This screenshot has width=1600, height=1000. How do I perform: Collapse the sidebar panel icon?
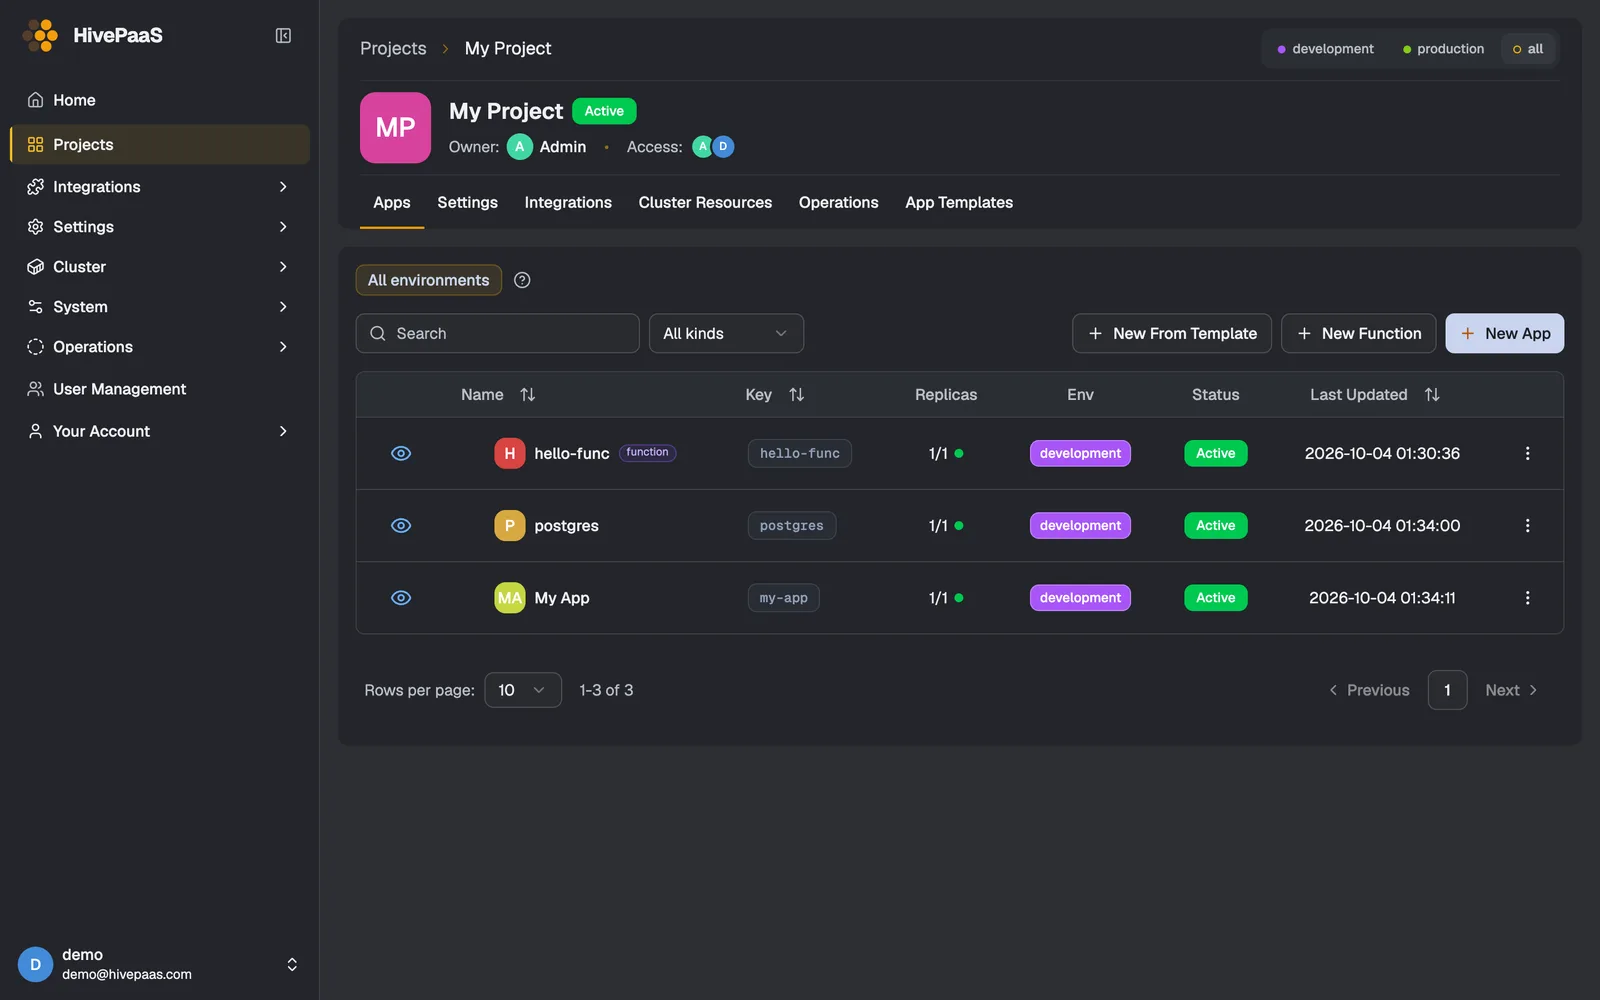tap(283, 36)
